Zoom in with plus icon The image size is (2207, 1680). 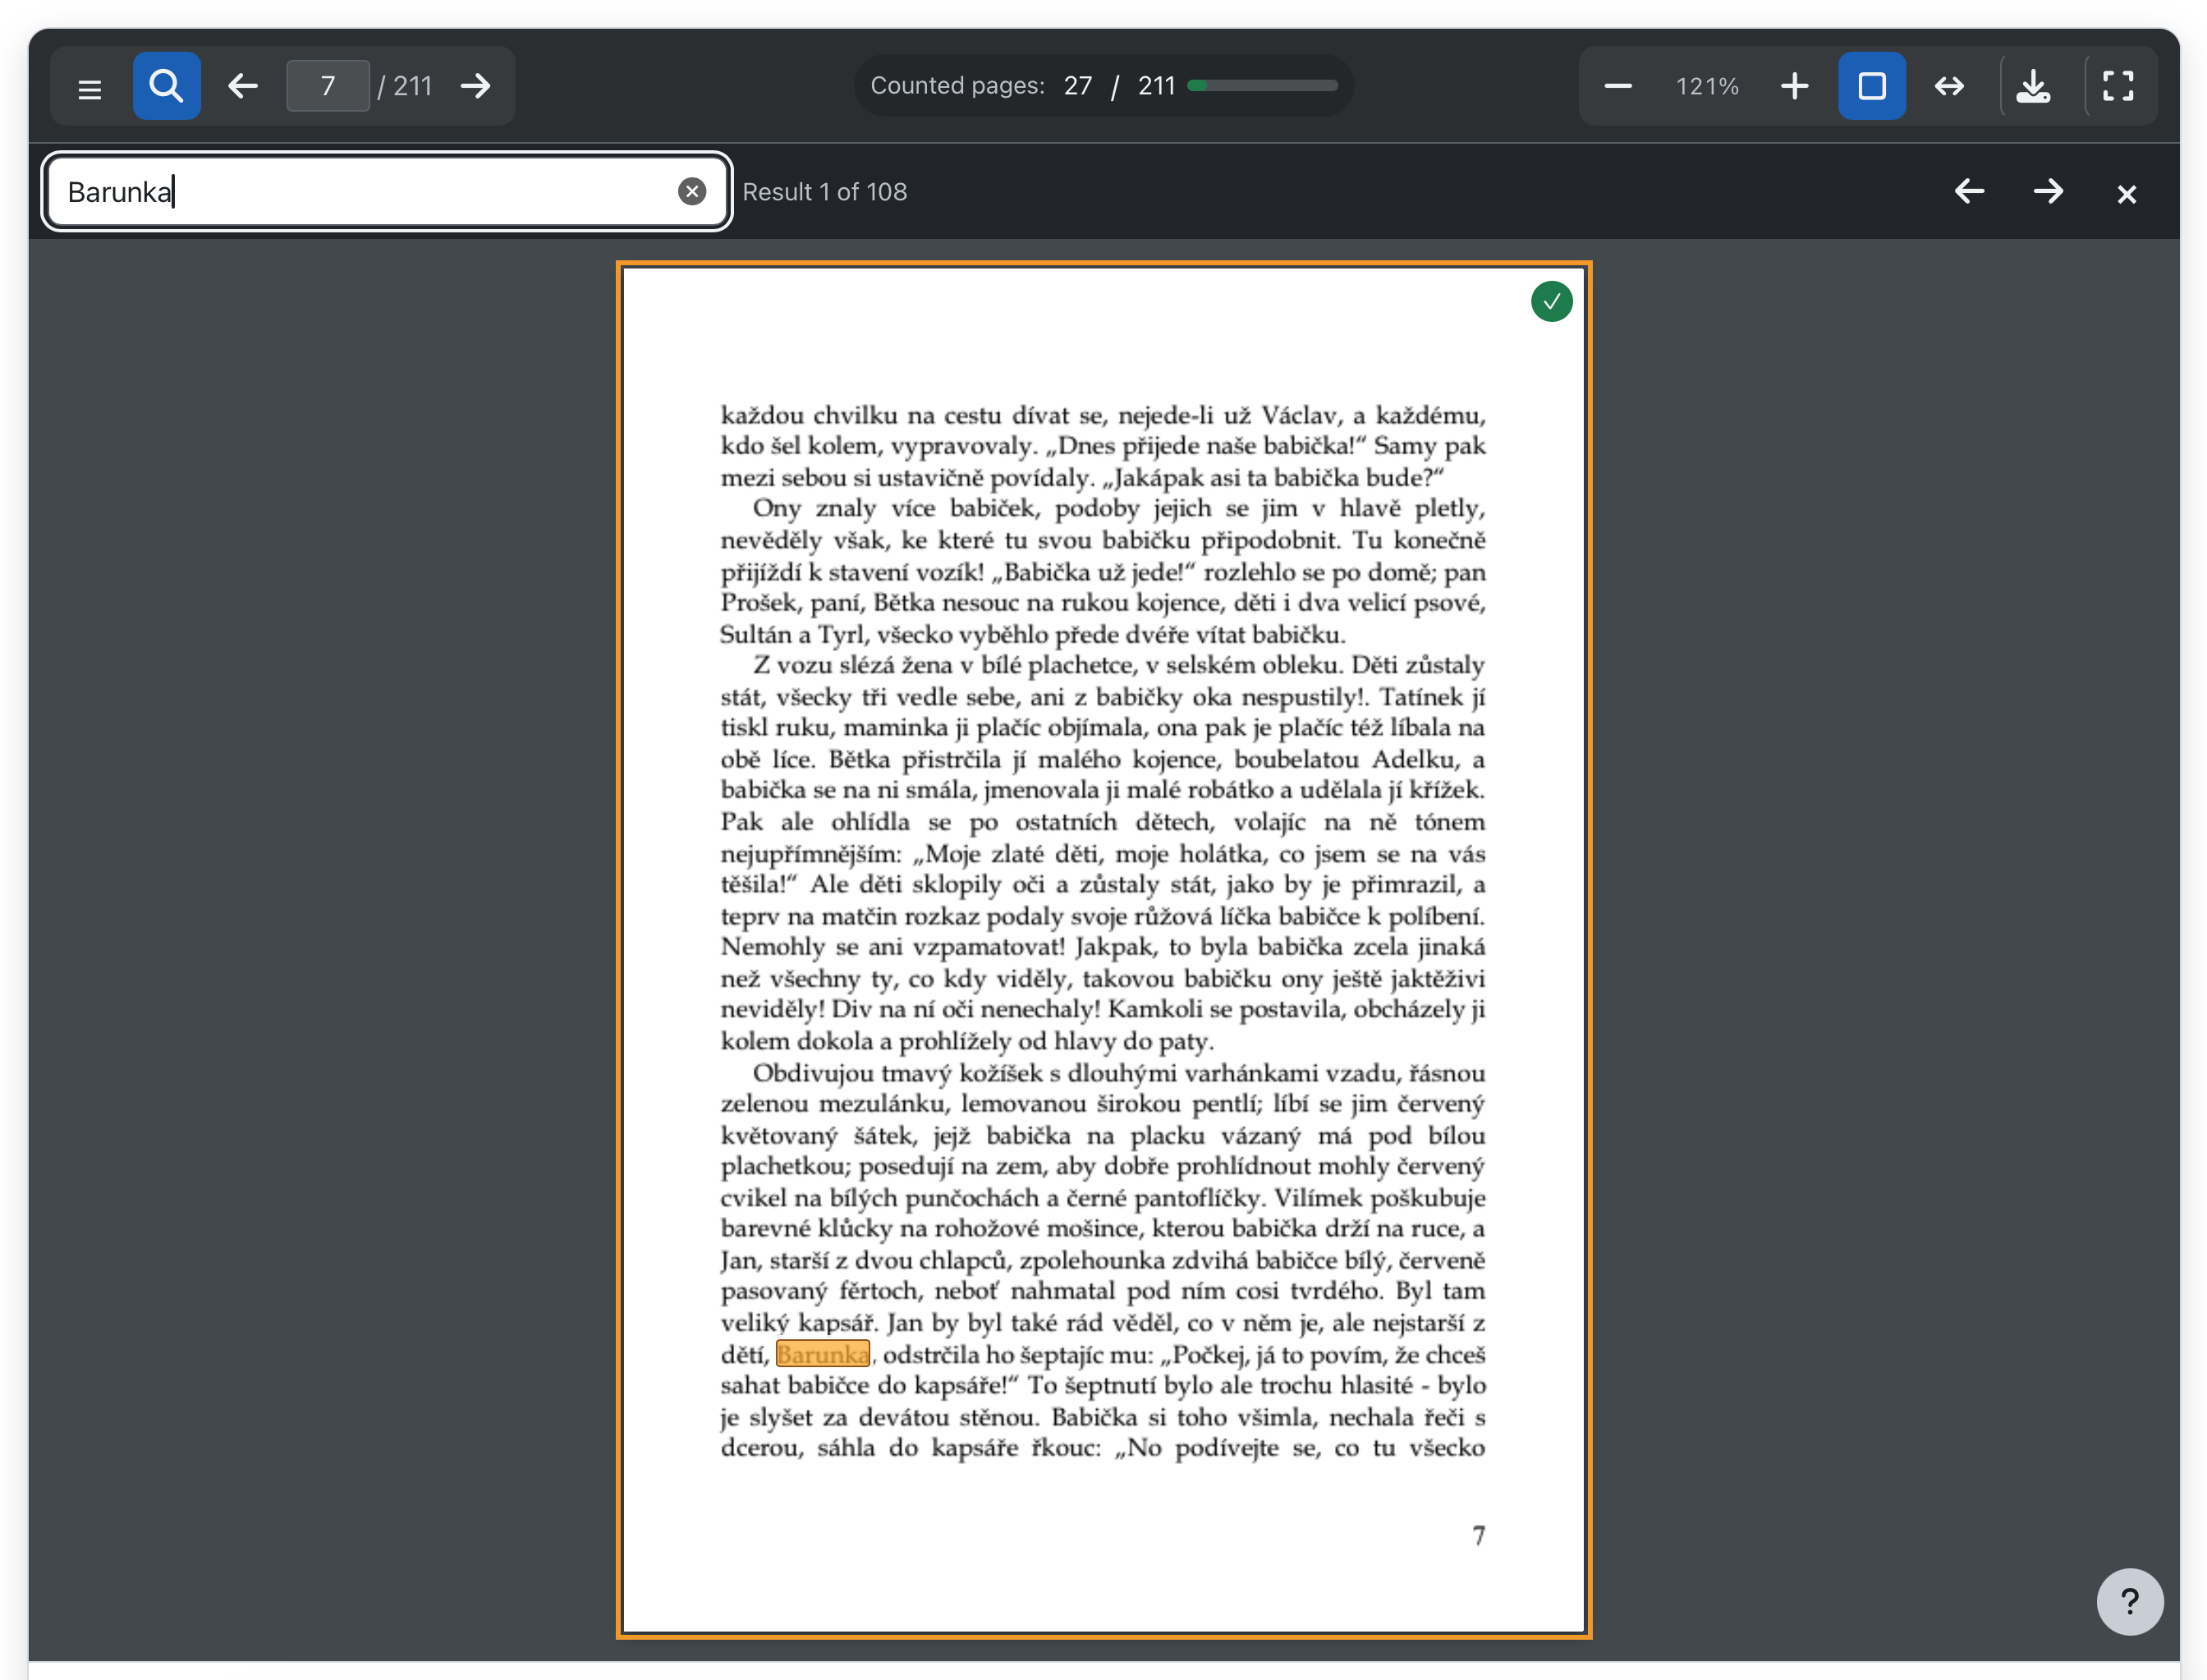[x=1794, y=86]
